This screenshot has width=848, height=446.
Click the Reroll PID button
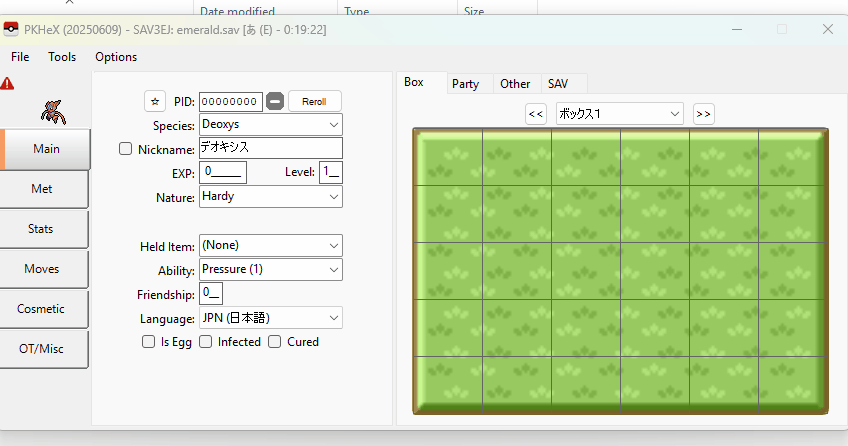[314, 101]
